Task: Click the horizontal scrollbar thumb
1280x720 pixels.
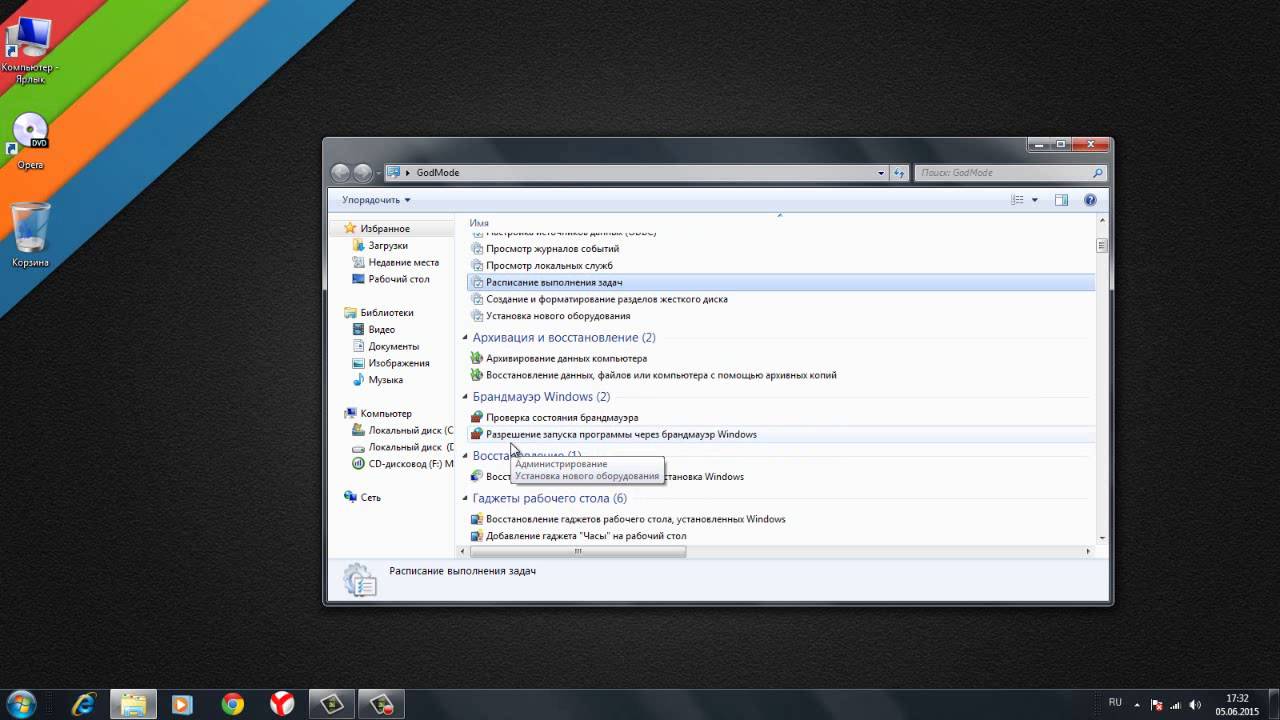Action: tap(578, 551)
